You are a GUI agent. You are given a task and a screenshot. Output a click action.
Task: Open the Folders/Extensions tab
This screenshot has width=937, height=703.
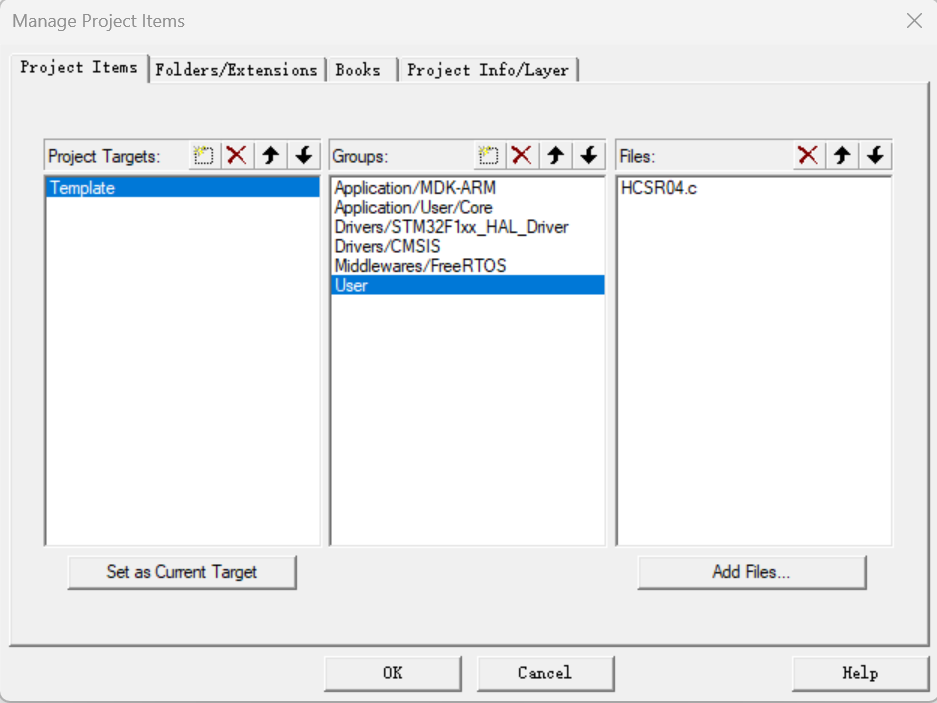(x=237, y=70)
